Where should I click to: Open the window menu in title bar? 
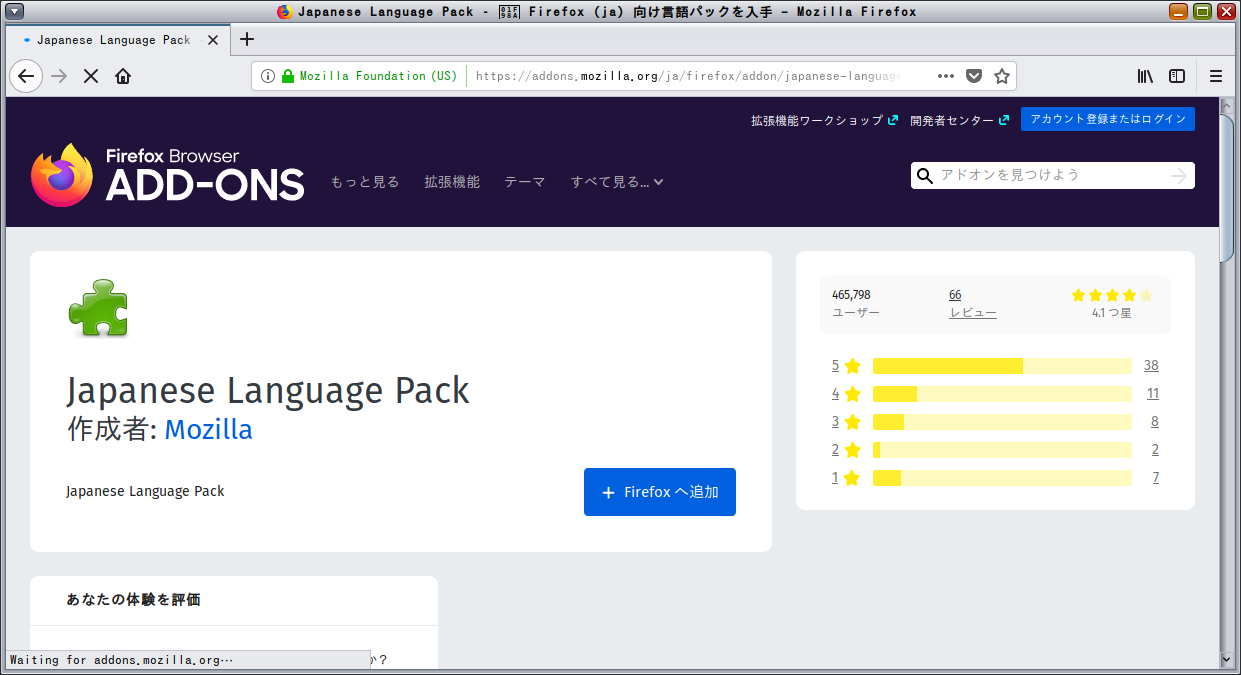pyautogui.click(x=15, y=12)
